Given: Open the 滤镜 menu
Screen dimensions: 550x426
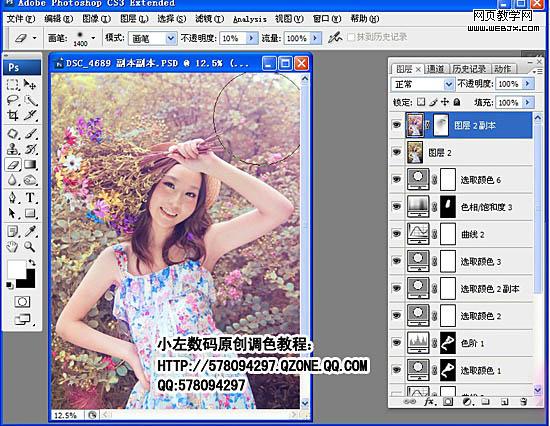Looking at the screenshot, I should tap(209, 18).
